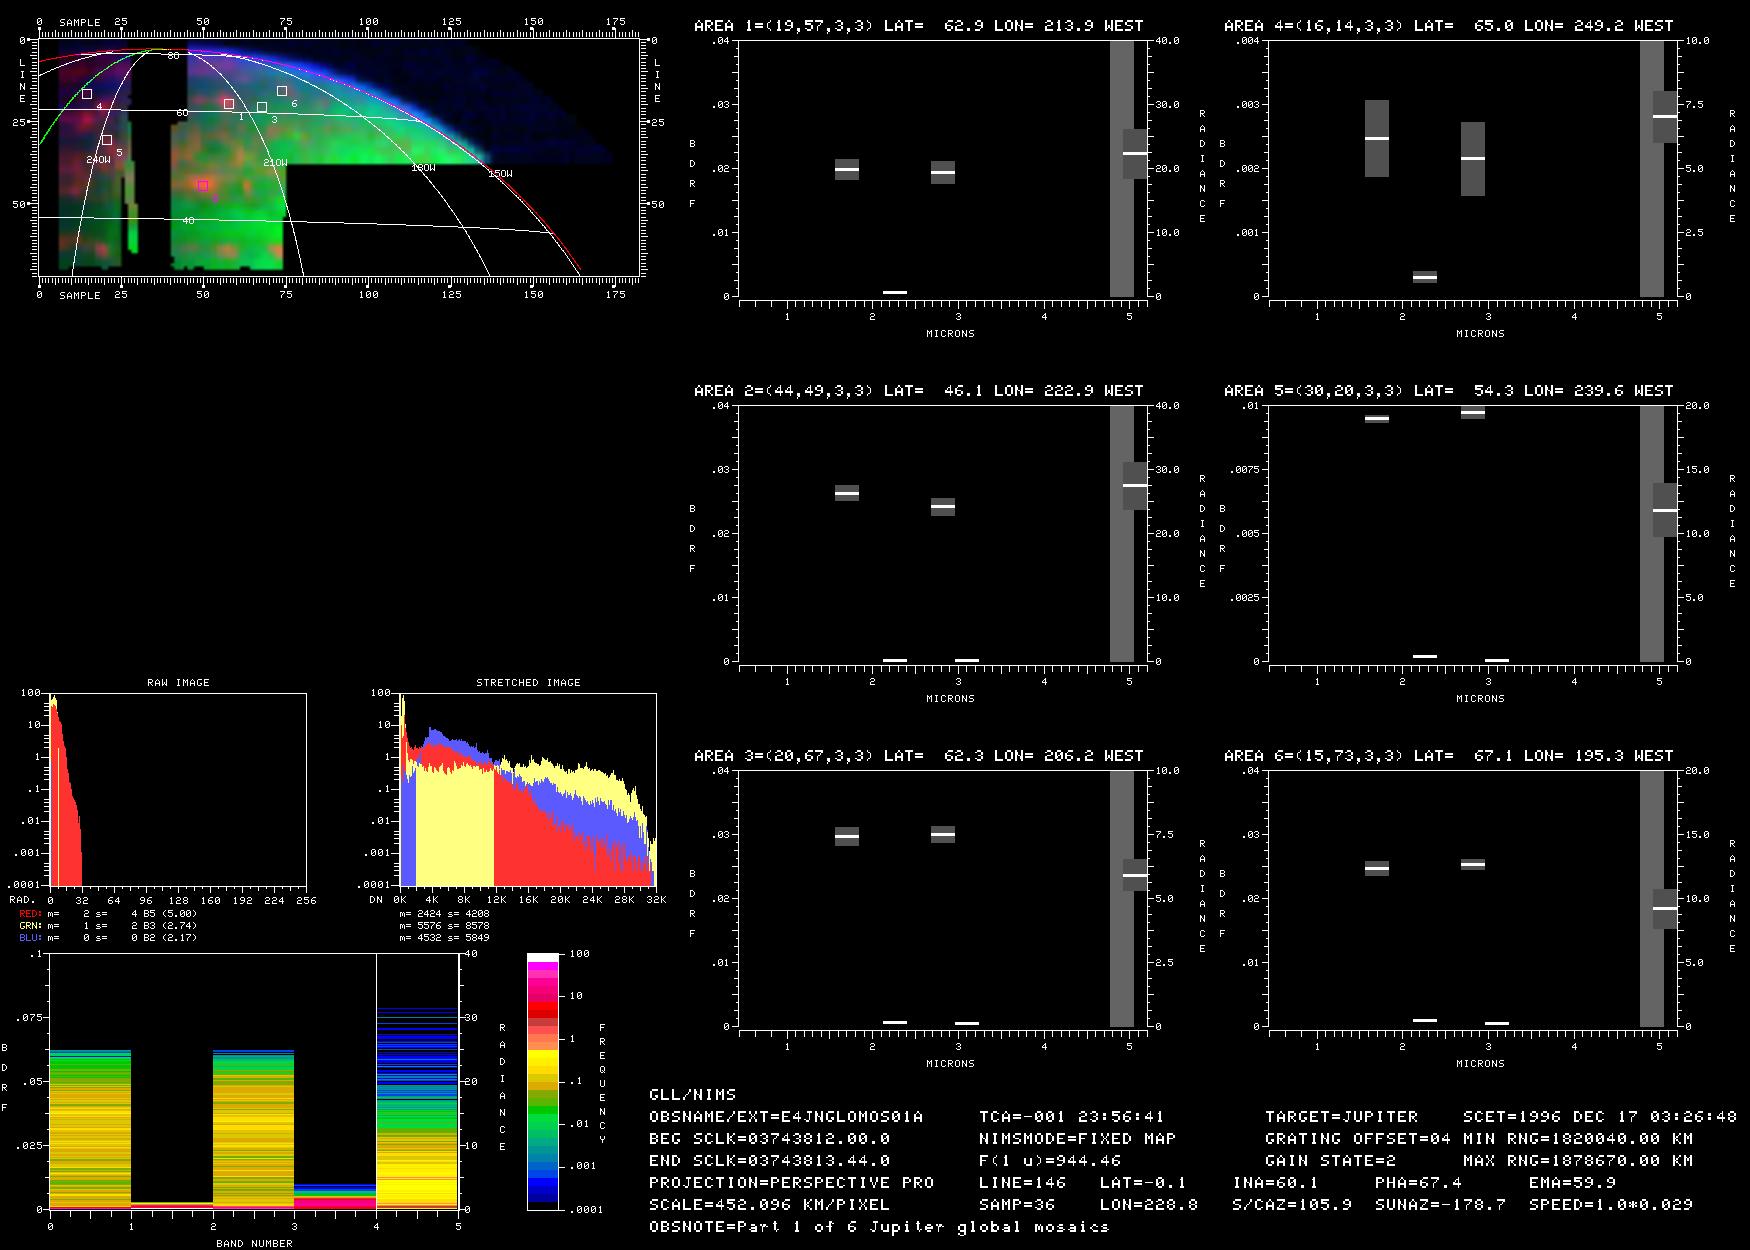Select area marker box 3 on the mosaic

point(262,107)
